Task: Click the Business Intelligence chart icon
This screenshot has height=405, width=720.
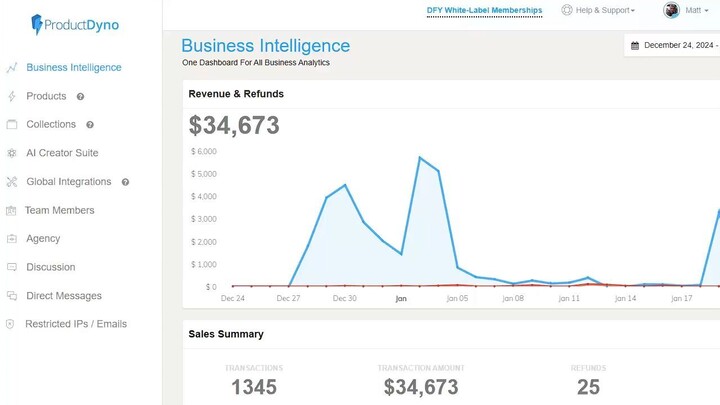Action: 11,68
